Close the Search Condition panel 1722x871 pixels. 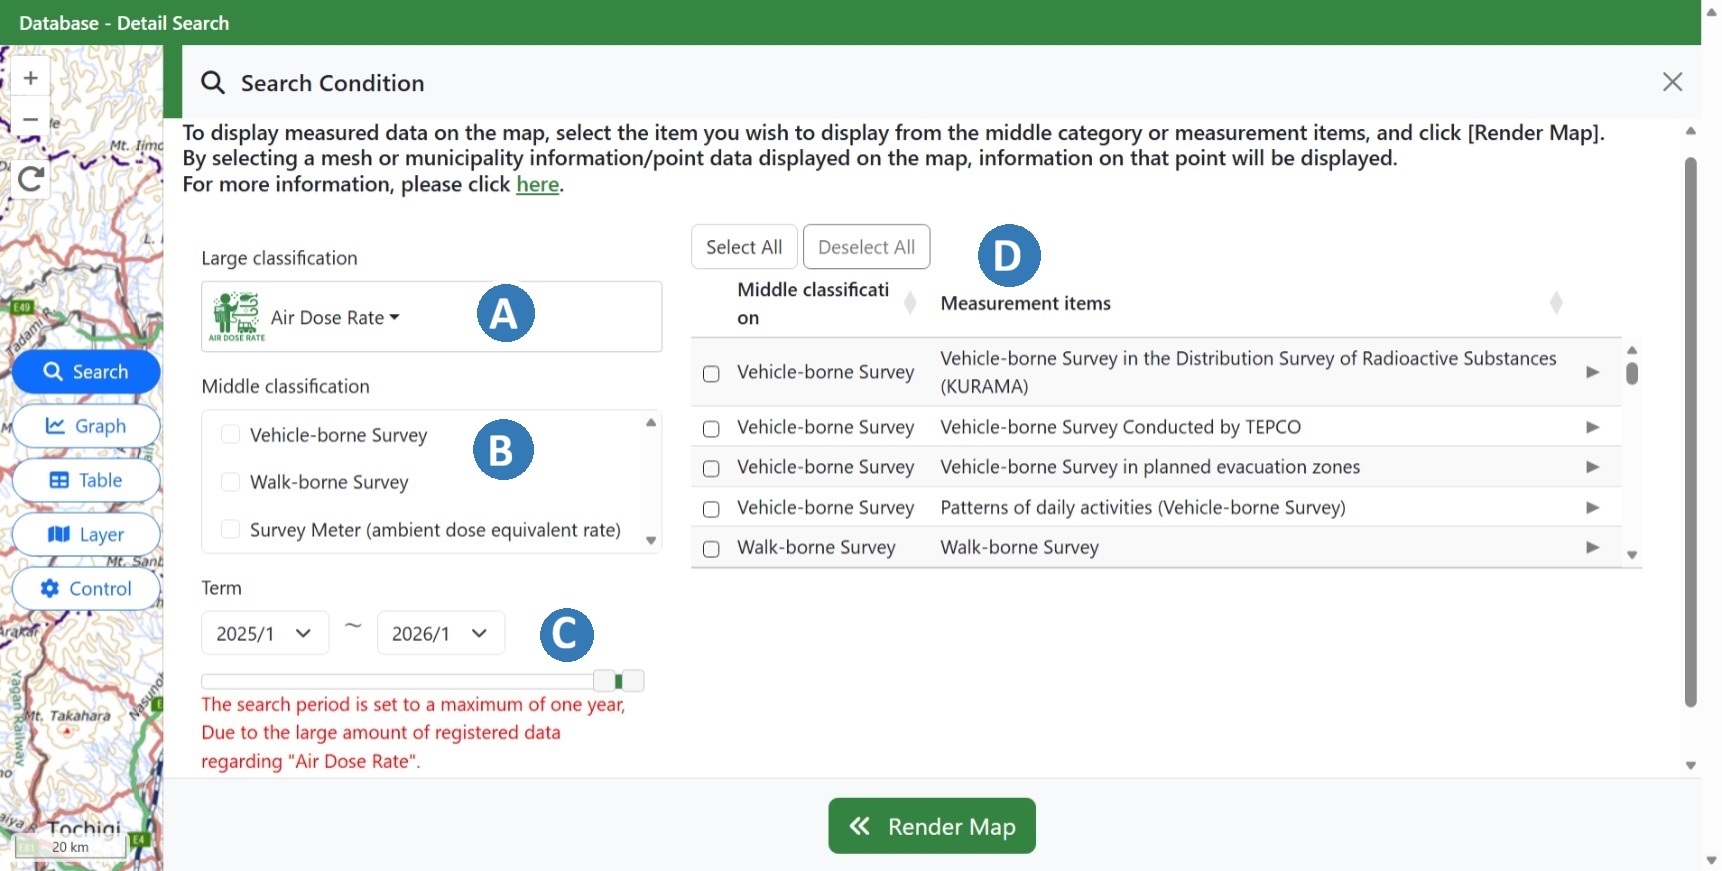tap(1672, 82)
